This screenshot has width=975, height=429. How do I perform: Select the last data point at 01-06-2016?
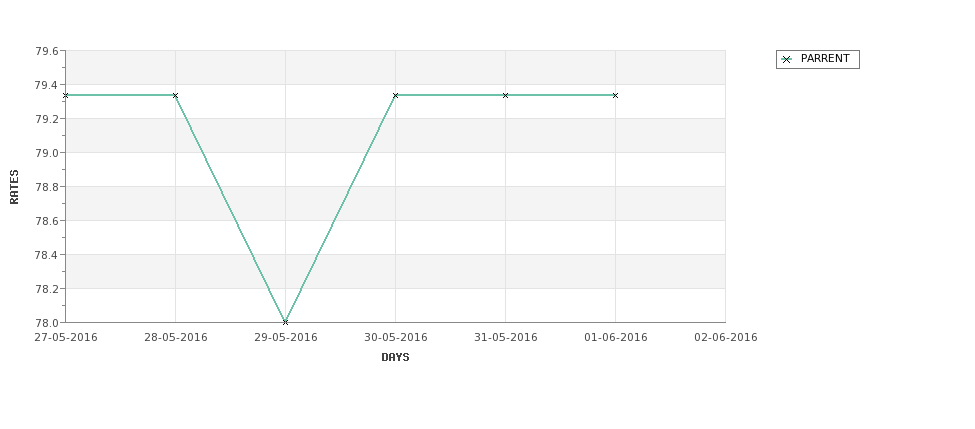pyautogui.click(x=616, y=95)
